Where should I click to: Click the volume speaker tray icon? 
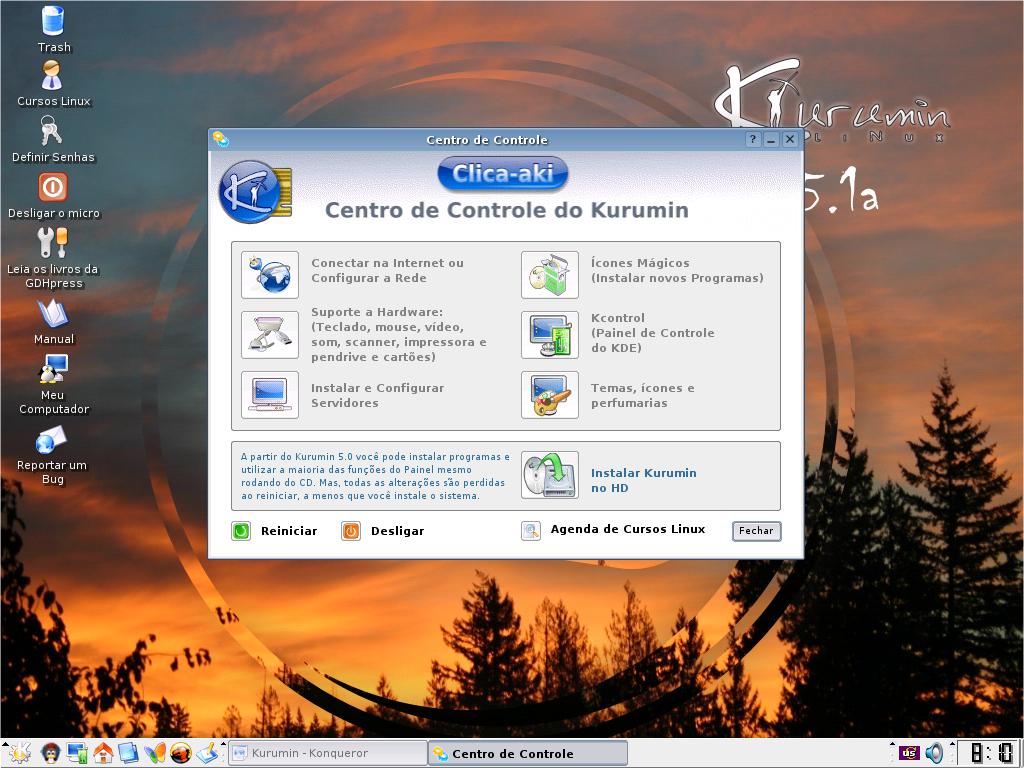pyautogui.click(x=935, y=753)
